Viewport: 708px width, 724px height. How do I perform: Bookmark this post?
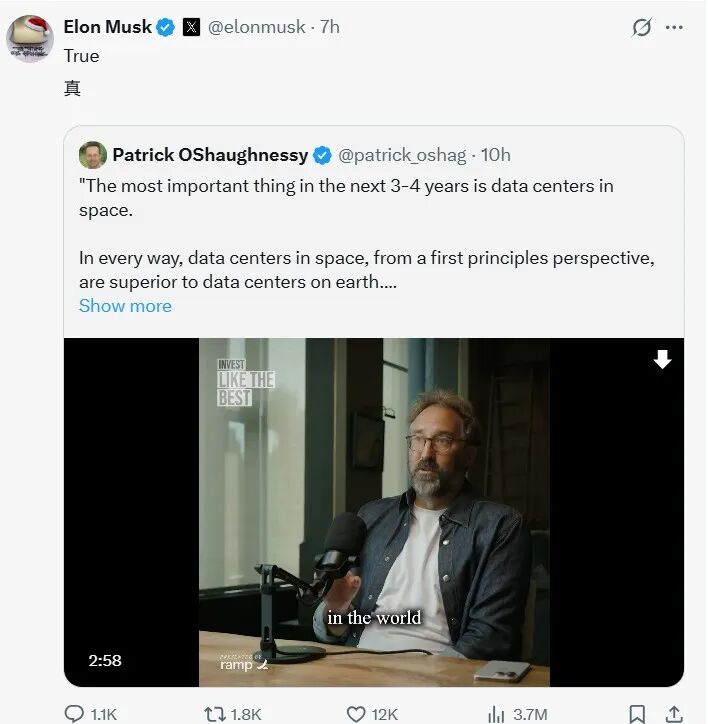[637, 714]
